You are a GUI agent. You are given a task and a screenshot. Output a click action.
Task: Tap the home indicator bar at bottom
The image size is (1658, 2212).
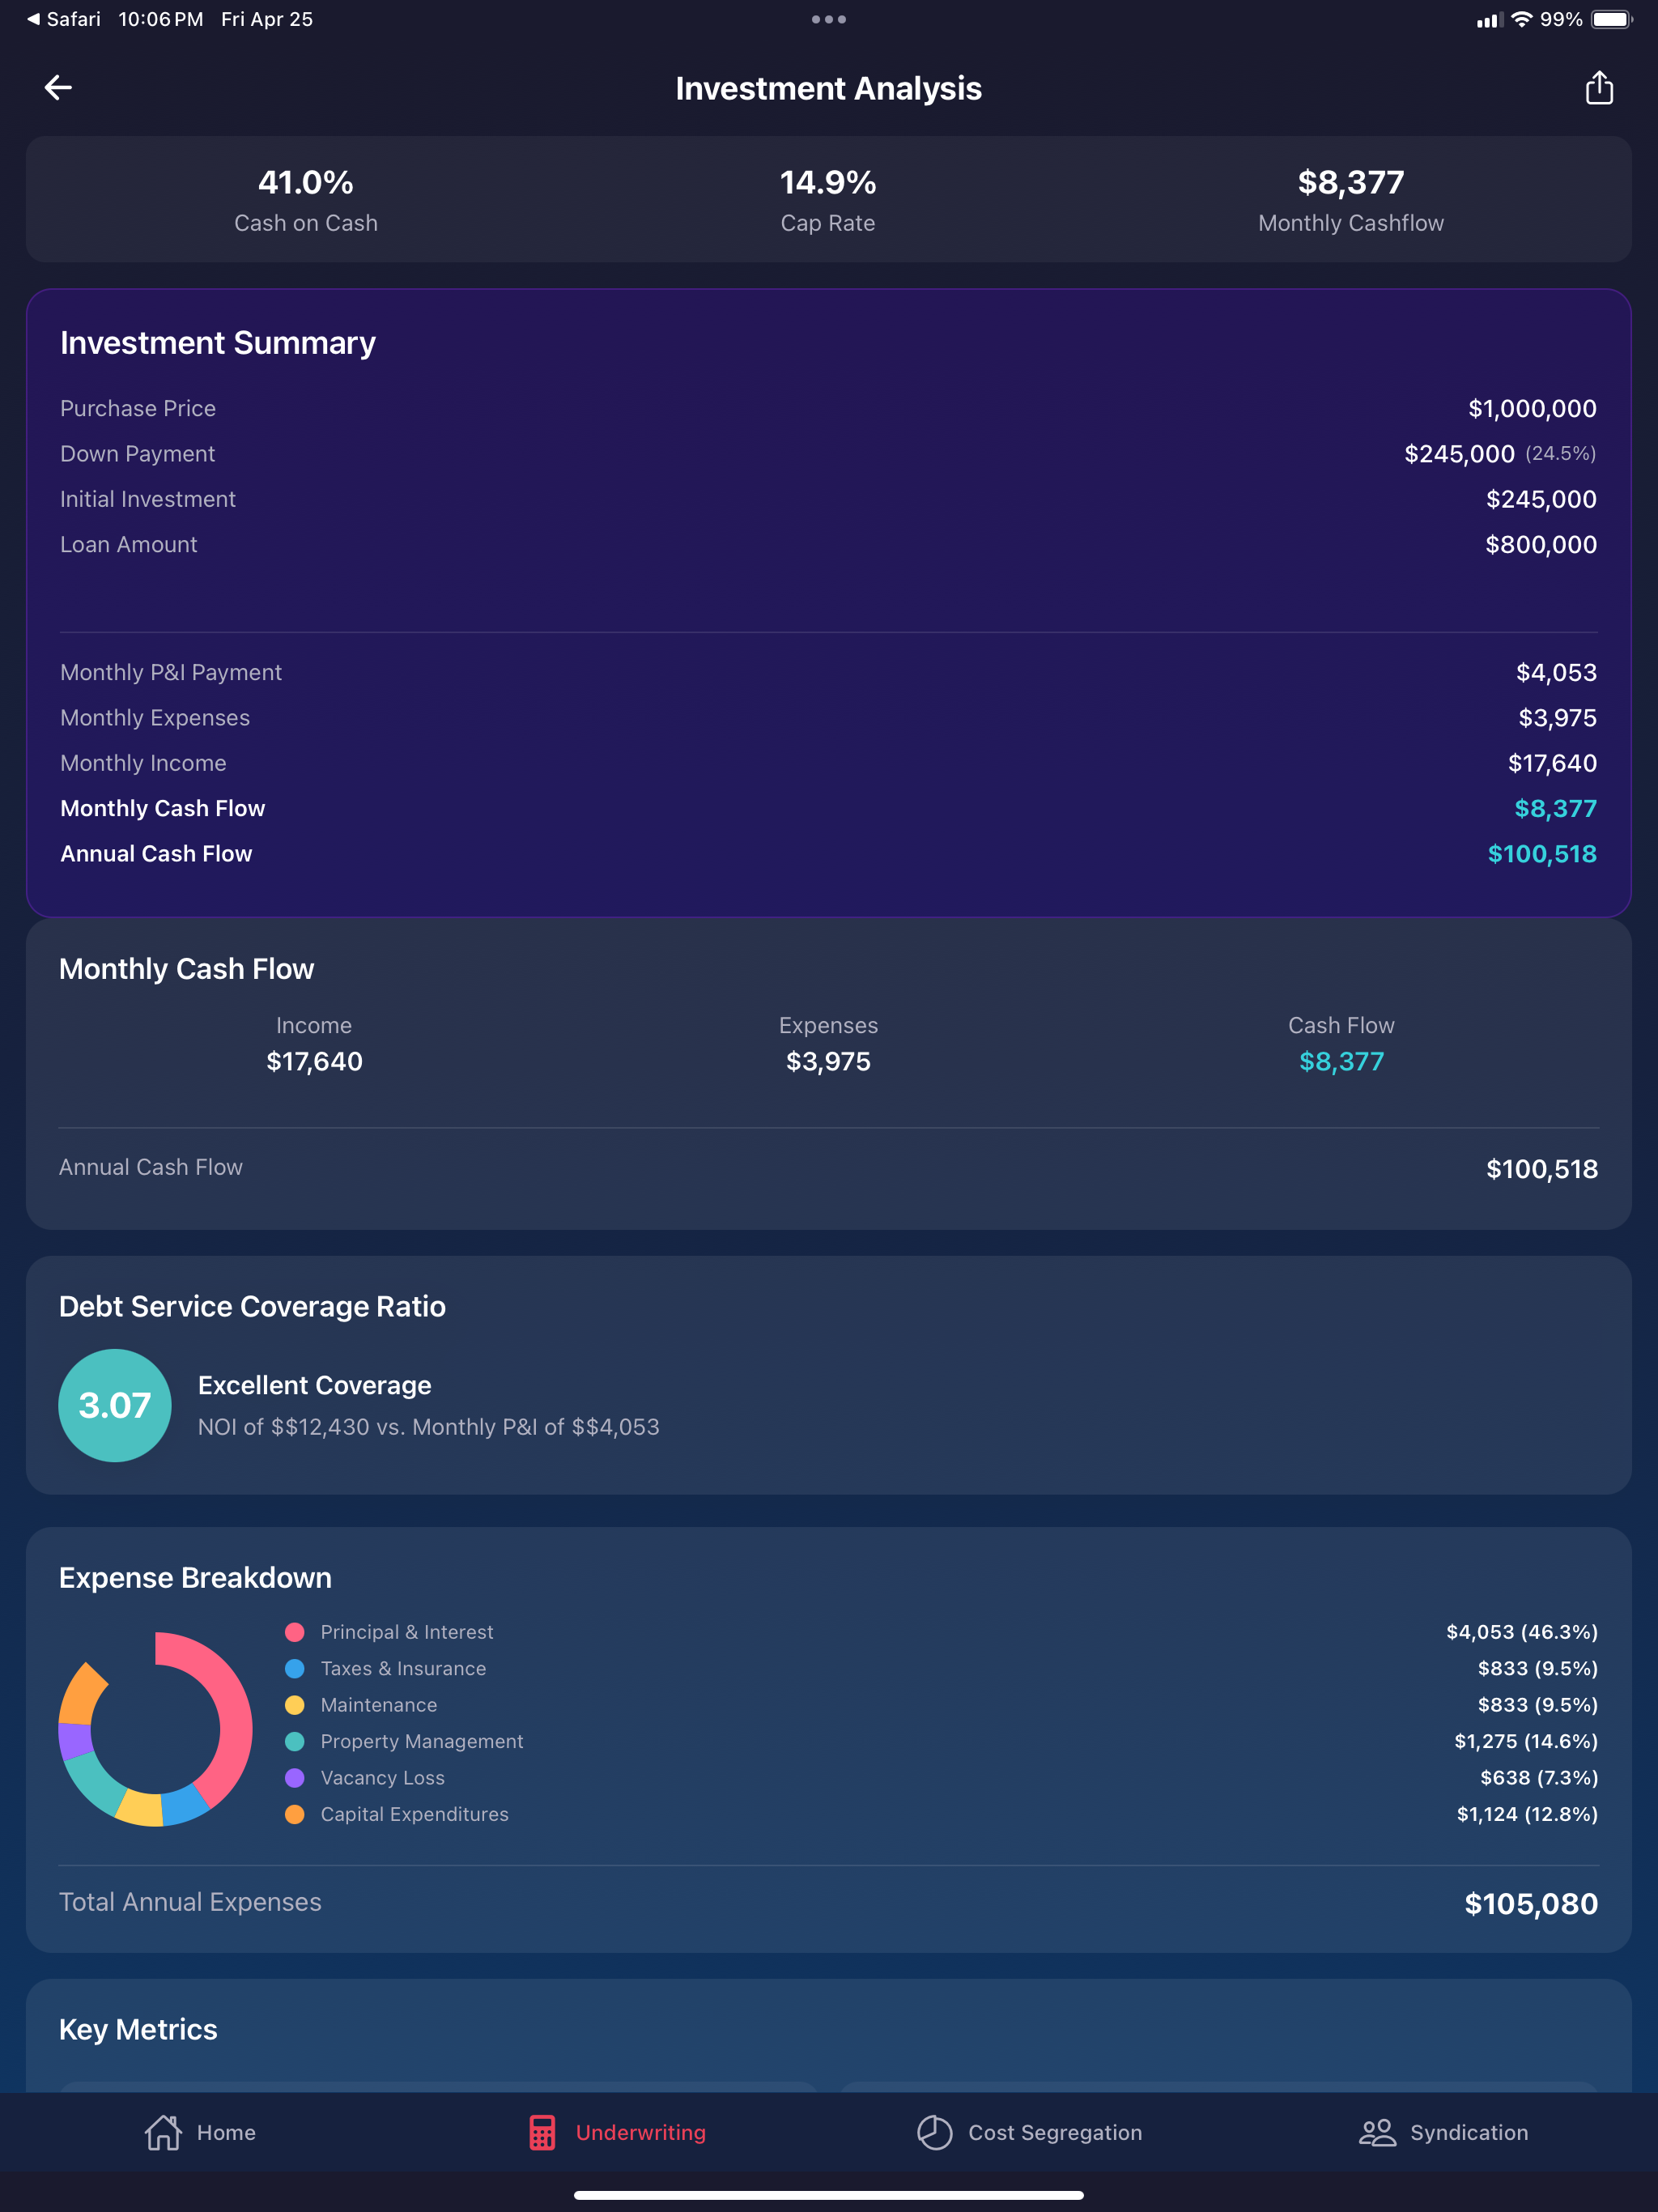(828, 2195)
